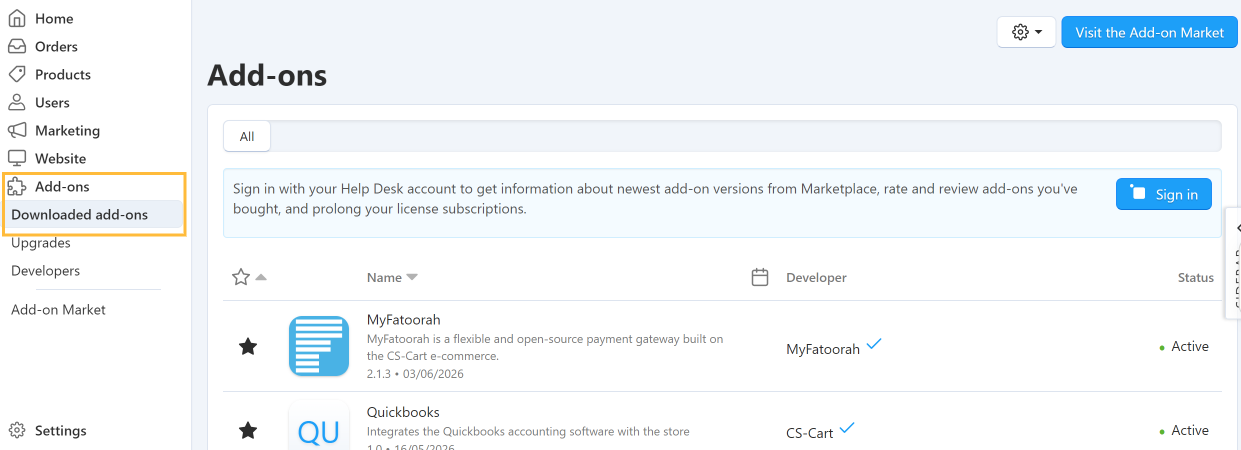1241x450 pixels.
Task: Click the Website monitor icon
Action: (x=17, y=158)
